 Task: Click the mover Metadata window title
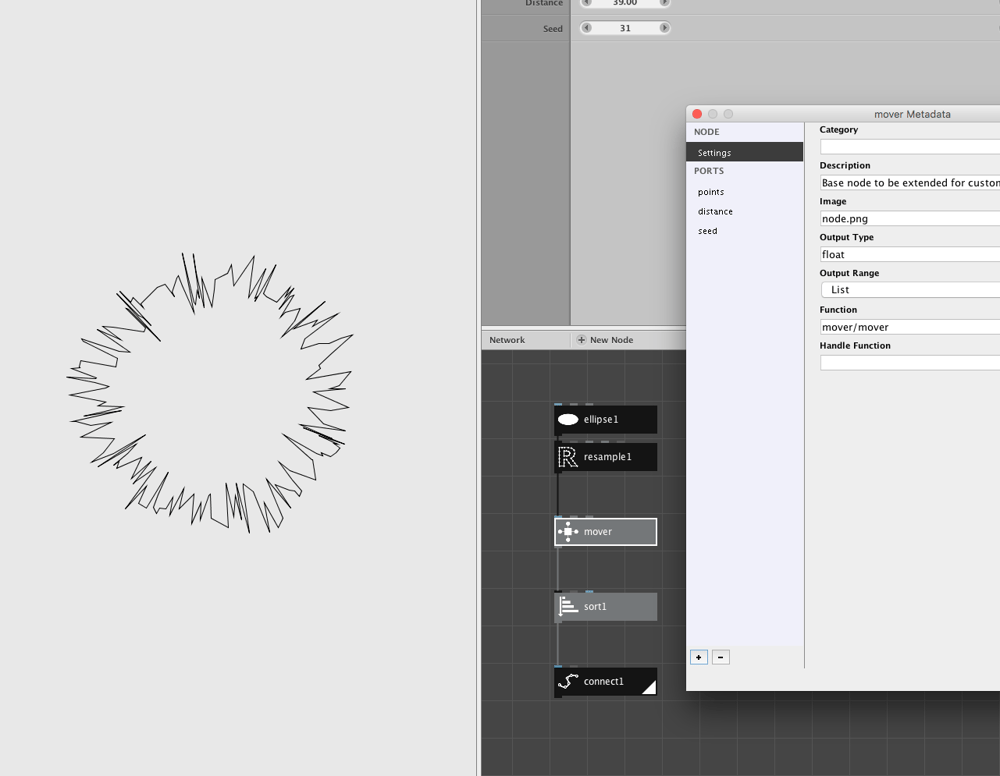pyautogui.click(x=912, y=114)
